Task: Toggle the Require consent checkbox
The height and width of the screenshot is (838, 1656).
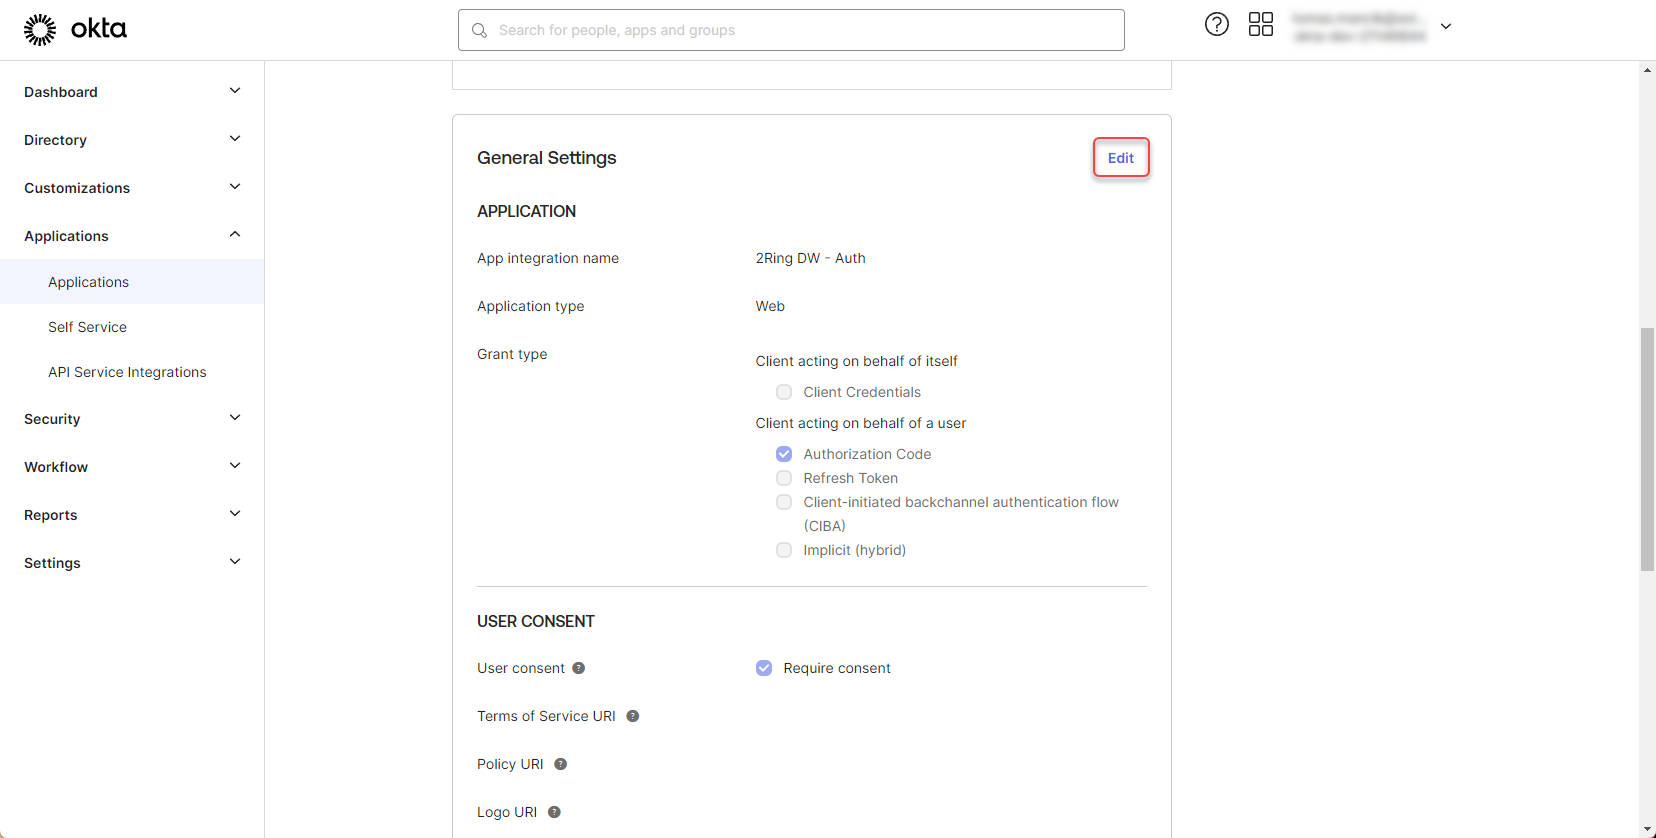Action: (764, 668)
